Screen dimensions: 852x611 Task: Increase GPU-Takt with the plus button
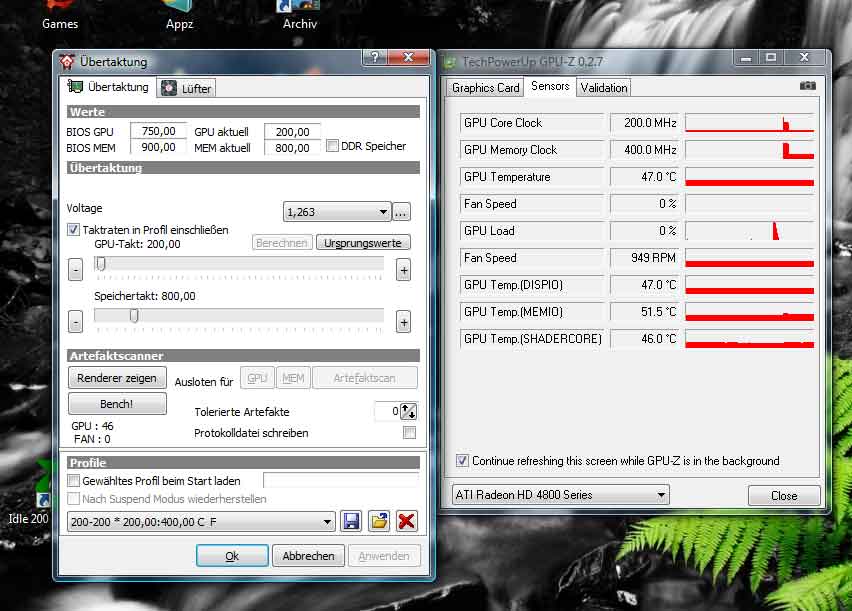pos(403,270)
